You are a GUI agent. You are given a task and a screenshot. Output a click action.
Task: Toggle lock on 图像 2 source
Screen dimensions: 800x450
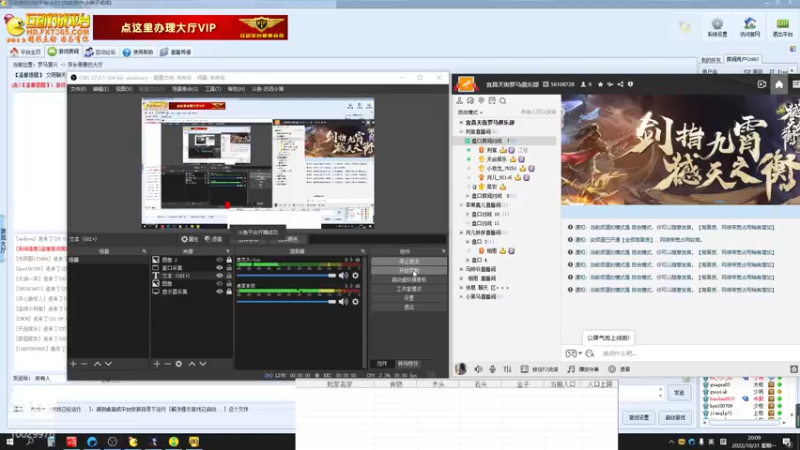tap(229, 260)
